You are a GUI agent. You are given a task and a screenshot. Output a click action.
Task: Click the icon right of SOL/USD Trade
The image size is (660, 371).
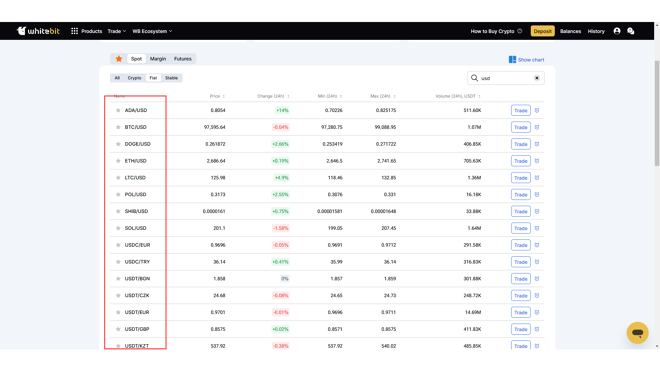pyautogui.click(x=537, y=228)
